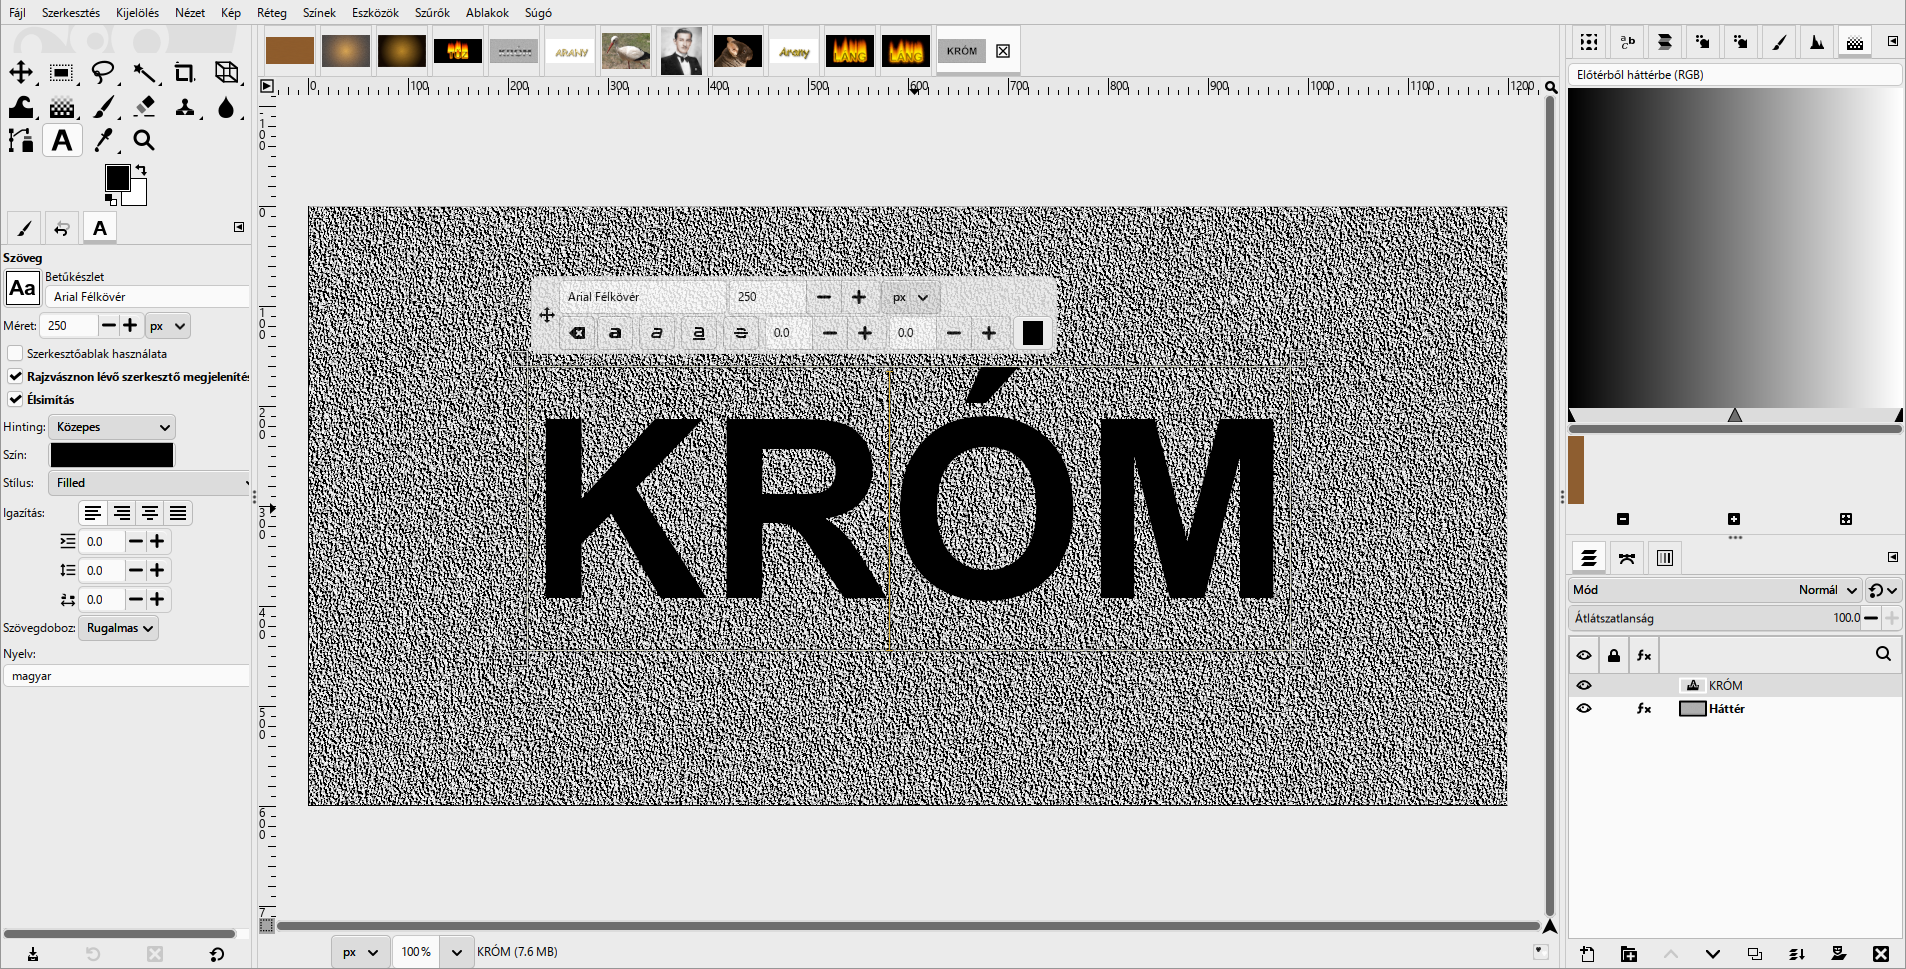
Task: Select the Zoom magnifier tool
Action: point(144,141)
